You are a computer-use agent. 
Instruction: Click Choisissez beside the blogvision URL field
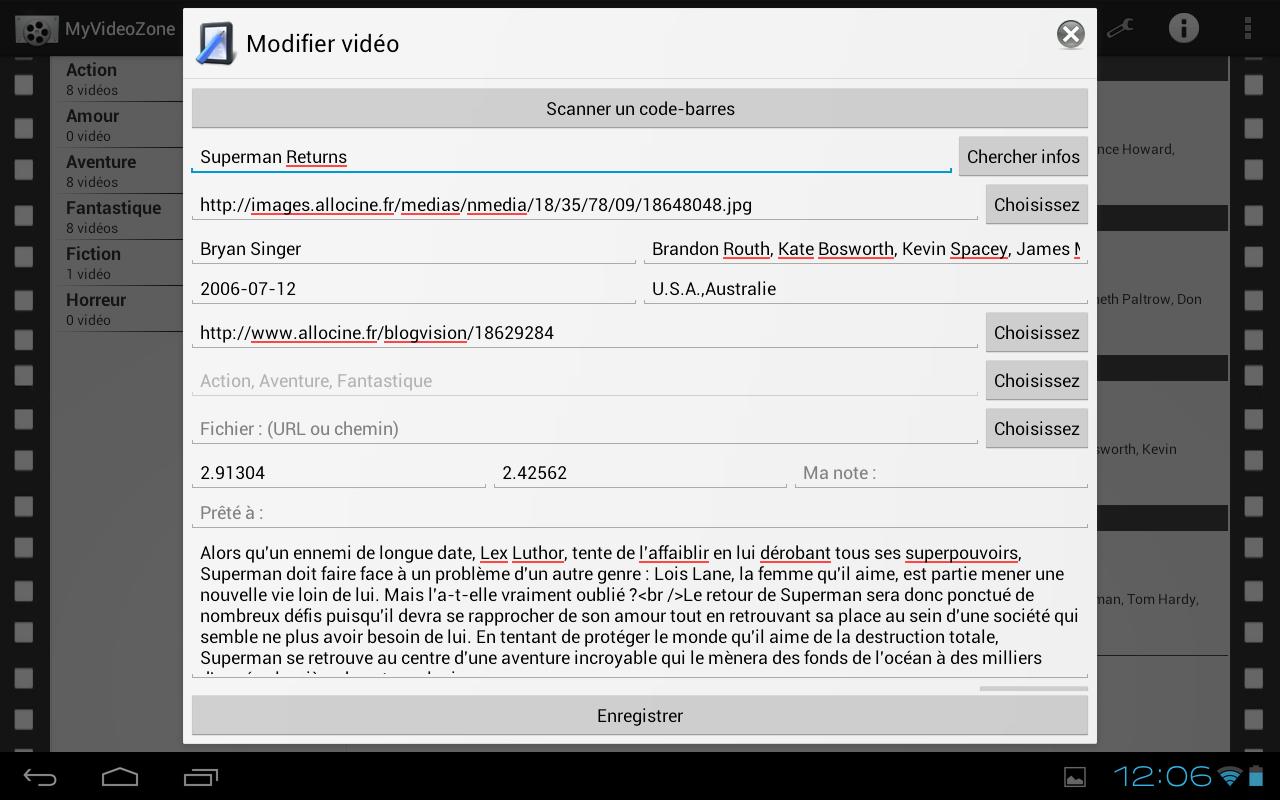pos(1037,332)
